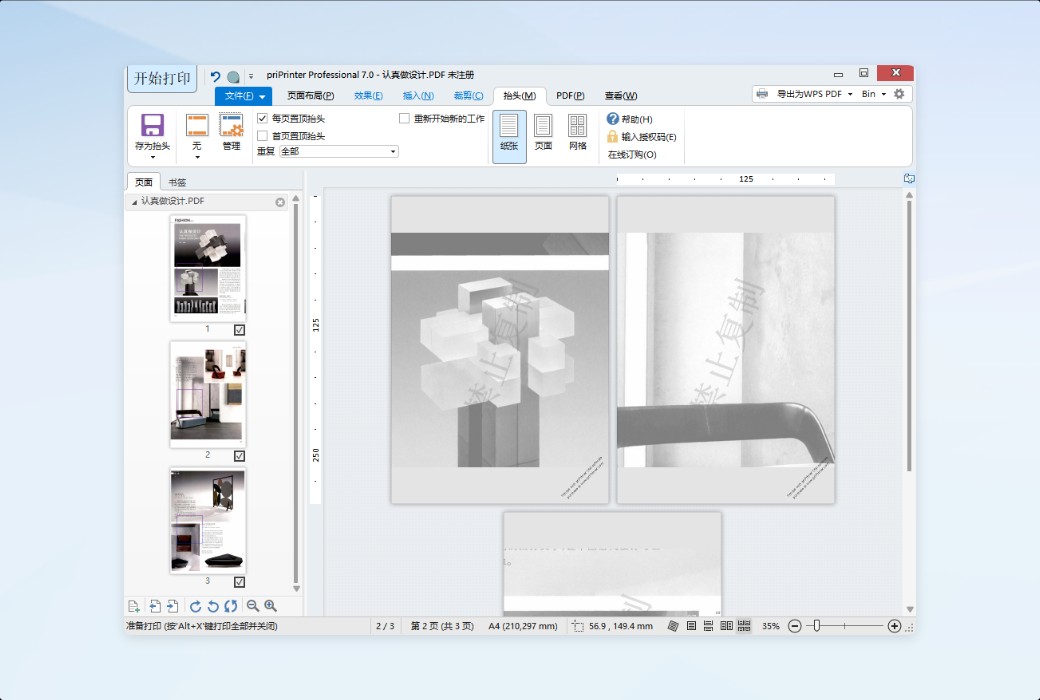Click the rotate 180 degrees icon

coord(231,606)
